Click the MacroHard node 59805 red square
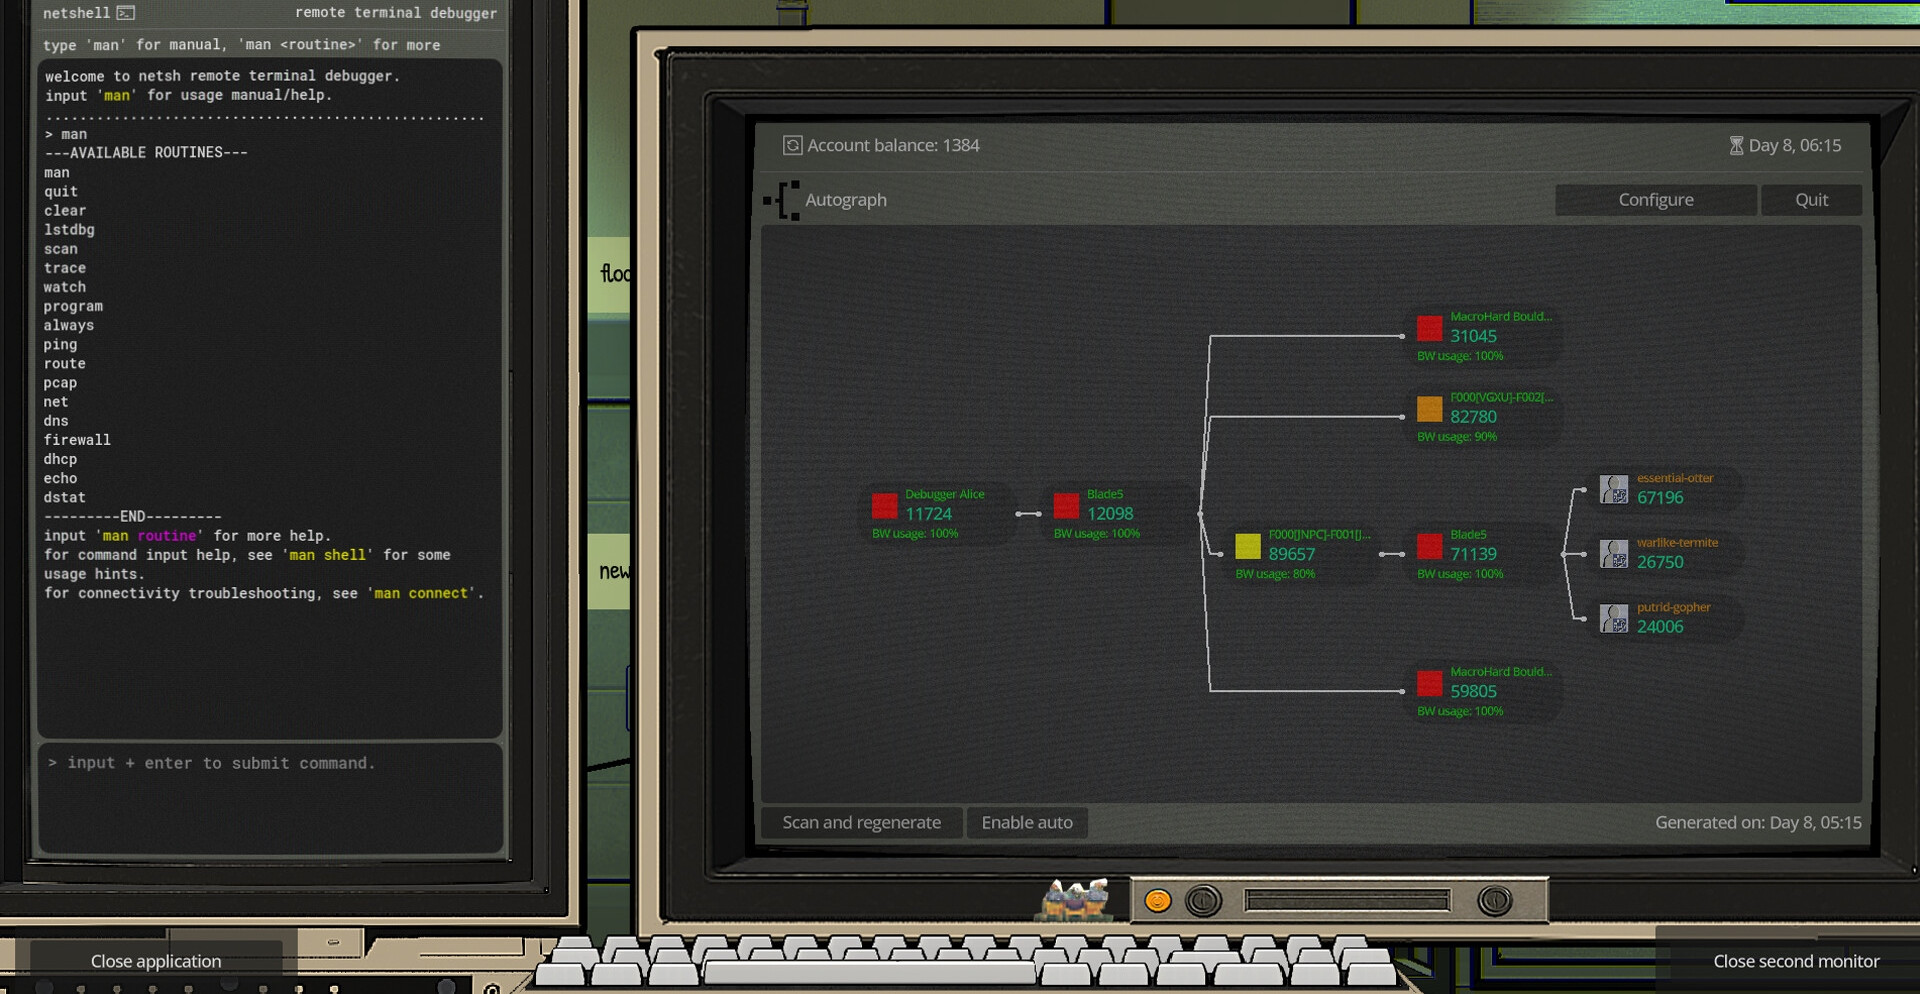Viewport: 1920px width, 994px height. [1429, 684]
